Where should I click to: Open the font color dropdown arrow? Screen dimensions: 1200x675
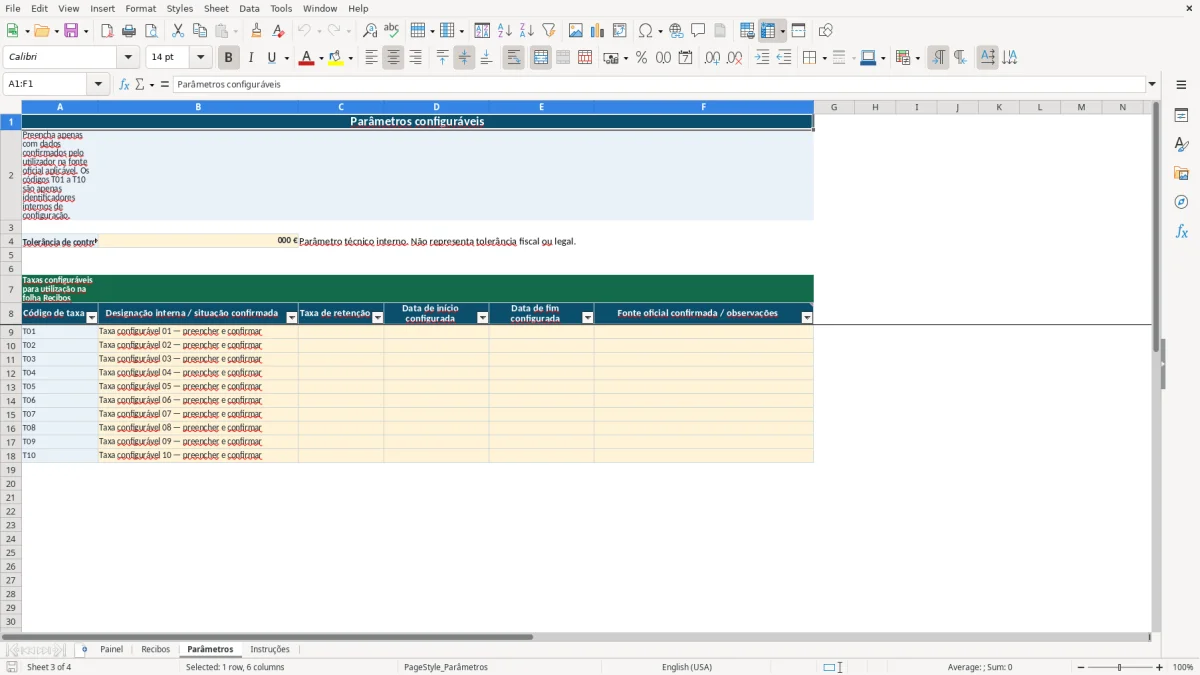321,58
